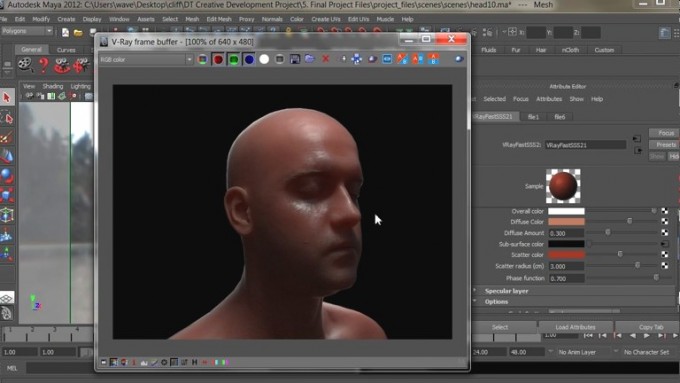The height and width of the screenshot is (383, 680).
Task: Switch to nCloth shelf tab
Action: click(570, 50)
